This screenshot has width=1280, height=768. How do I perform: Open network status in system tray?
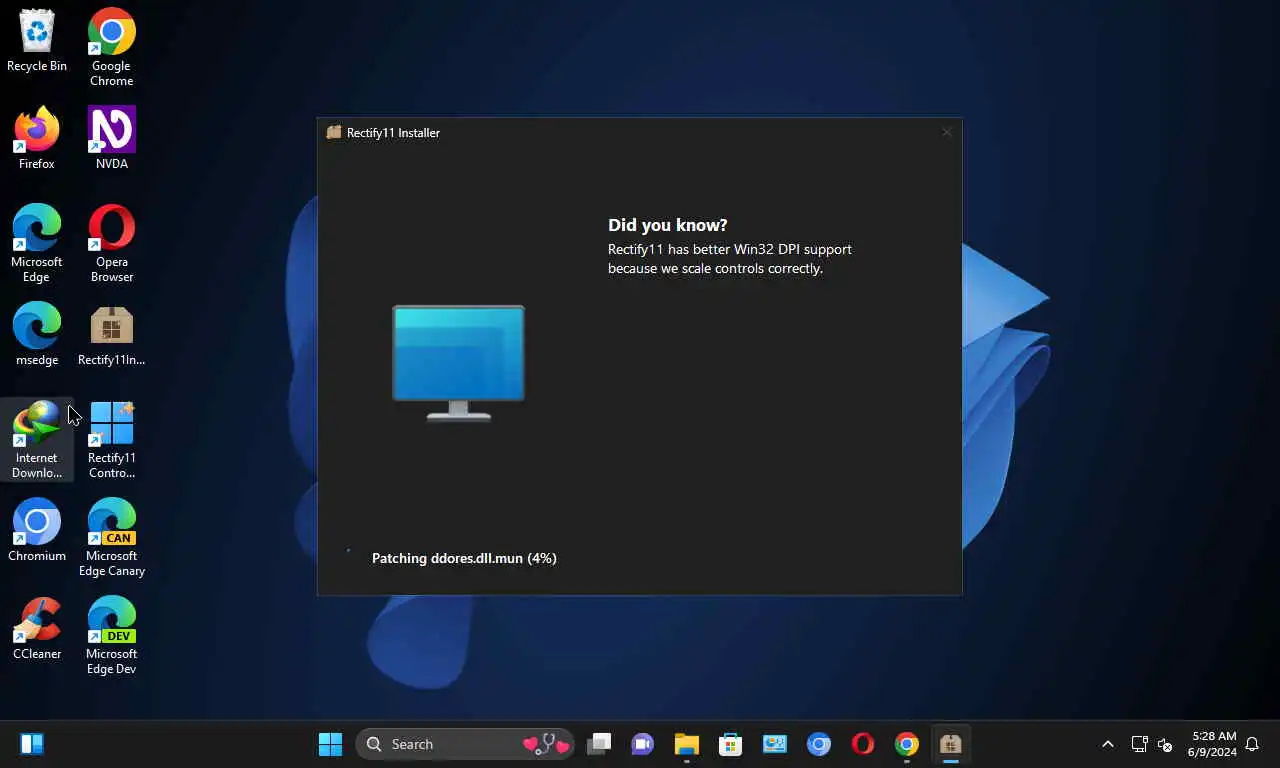(x=1139, y=744)
